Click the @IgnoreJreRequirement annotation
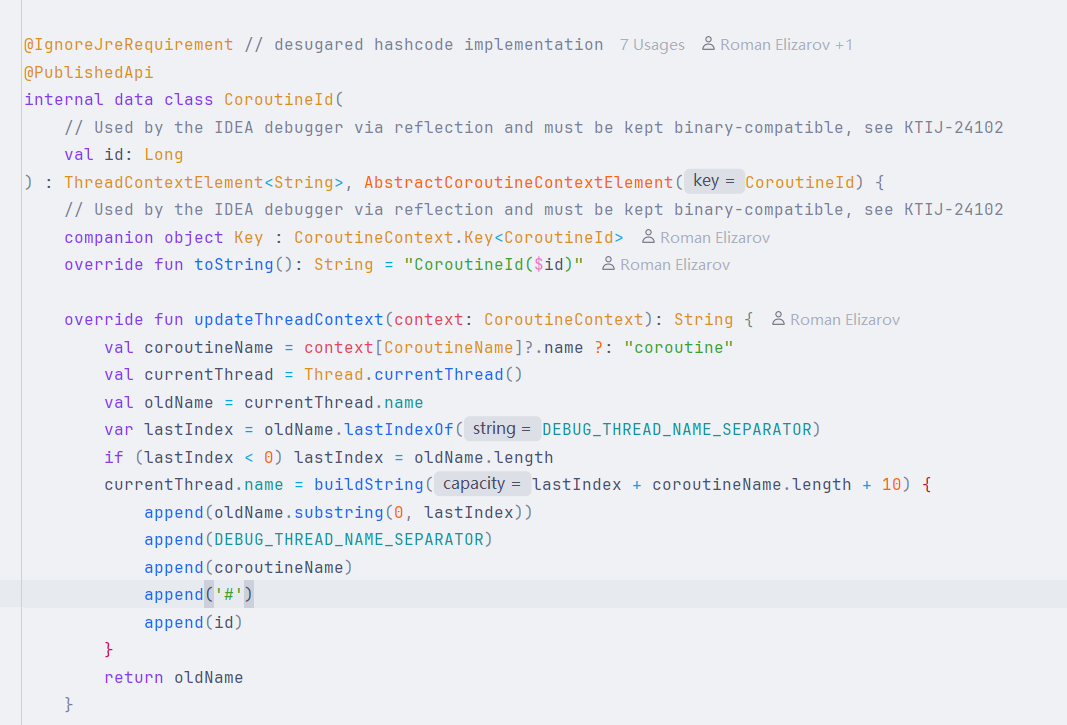 pyautogui.click(x=129, y=45)
